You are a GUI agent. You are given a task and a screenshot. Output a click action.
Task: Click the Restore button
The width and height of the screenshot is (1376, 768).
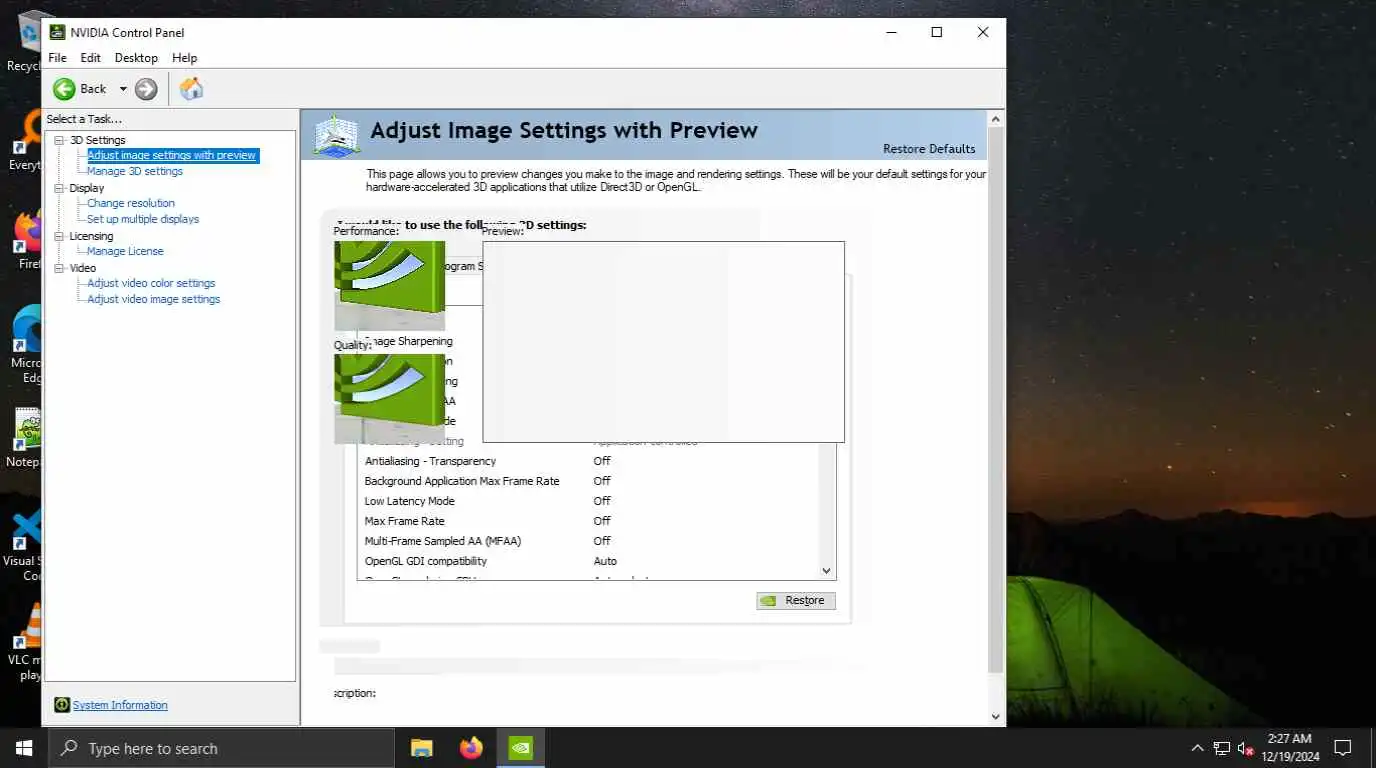tap(796, 601)
